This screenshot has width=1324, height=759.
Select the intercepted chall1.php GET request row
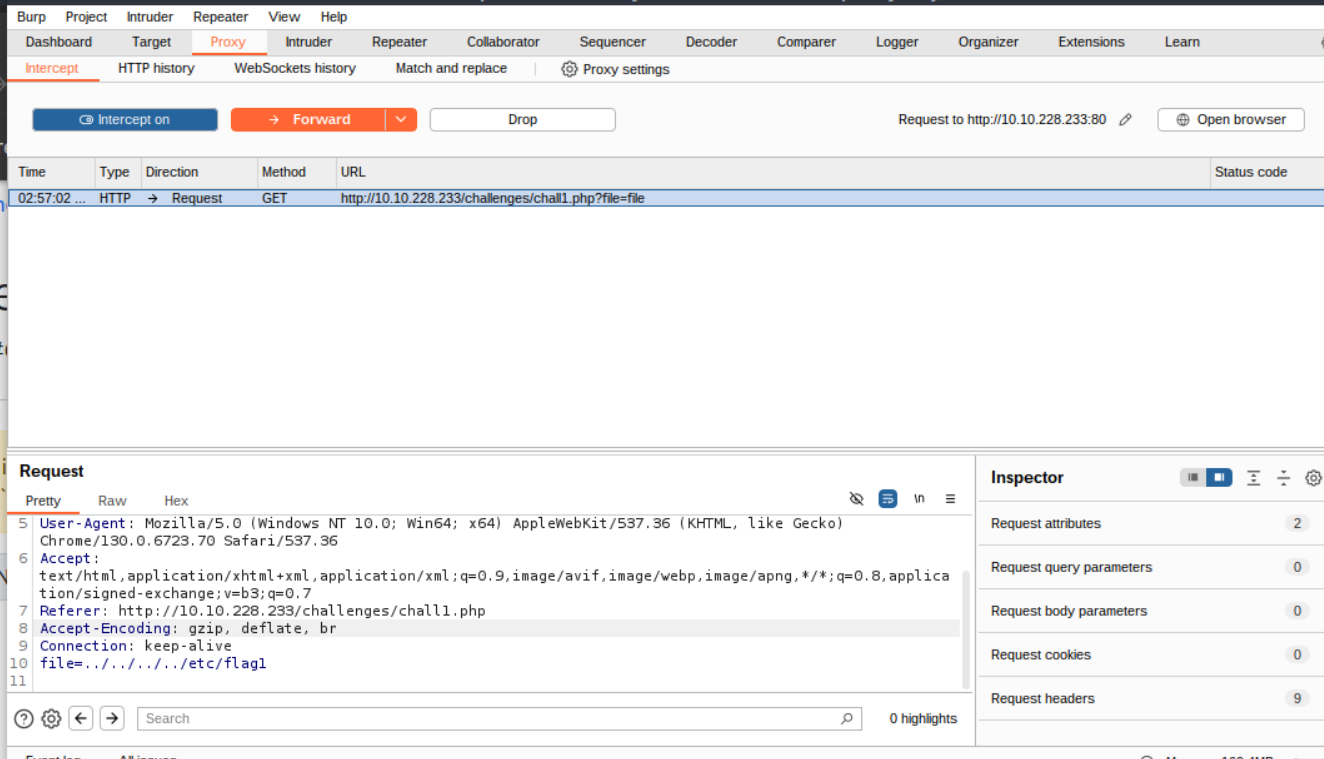665,198
